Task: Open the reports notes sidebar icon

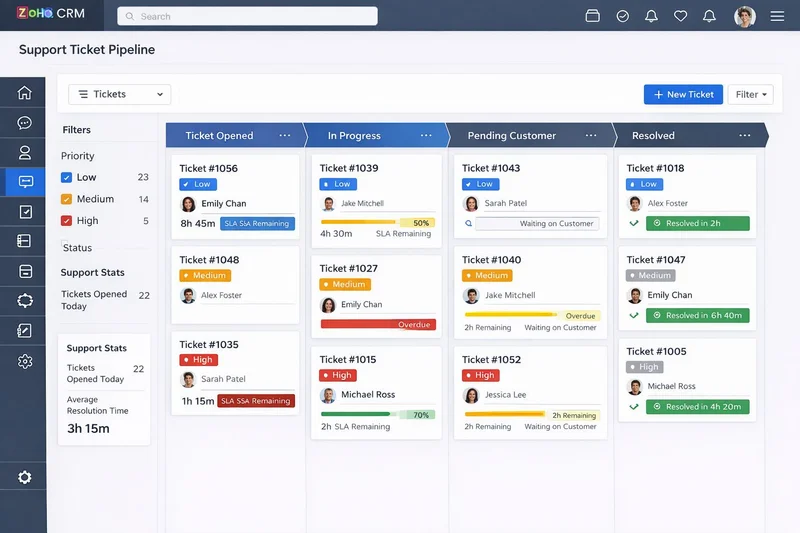Action: click(24, 331)
